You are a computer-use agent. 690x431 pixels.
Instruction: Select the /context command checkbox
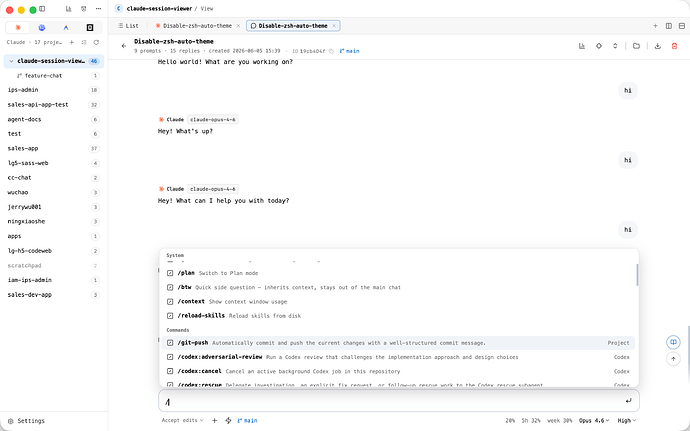[x=170, y=302]
